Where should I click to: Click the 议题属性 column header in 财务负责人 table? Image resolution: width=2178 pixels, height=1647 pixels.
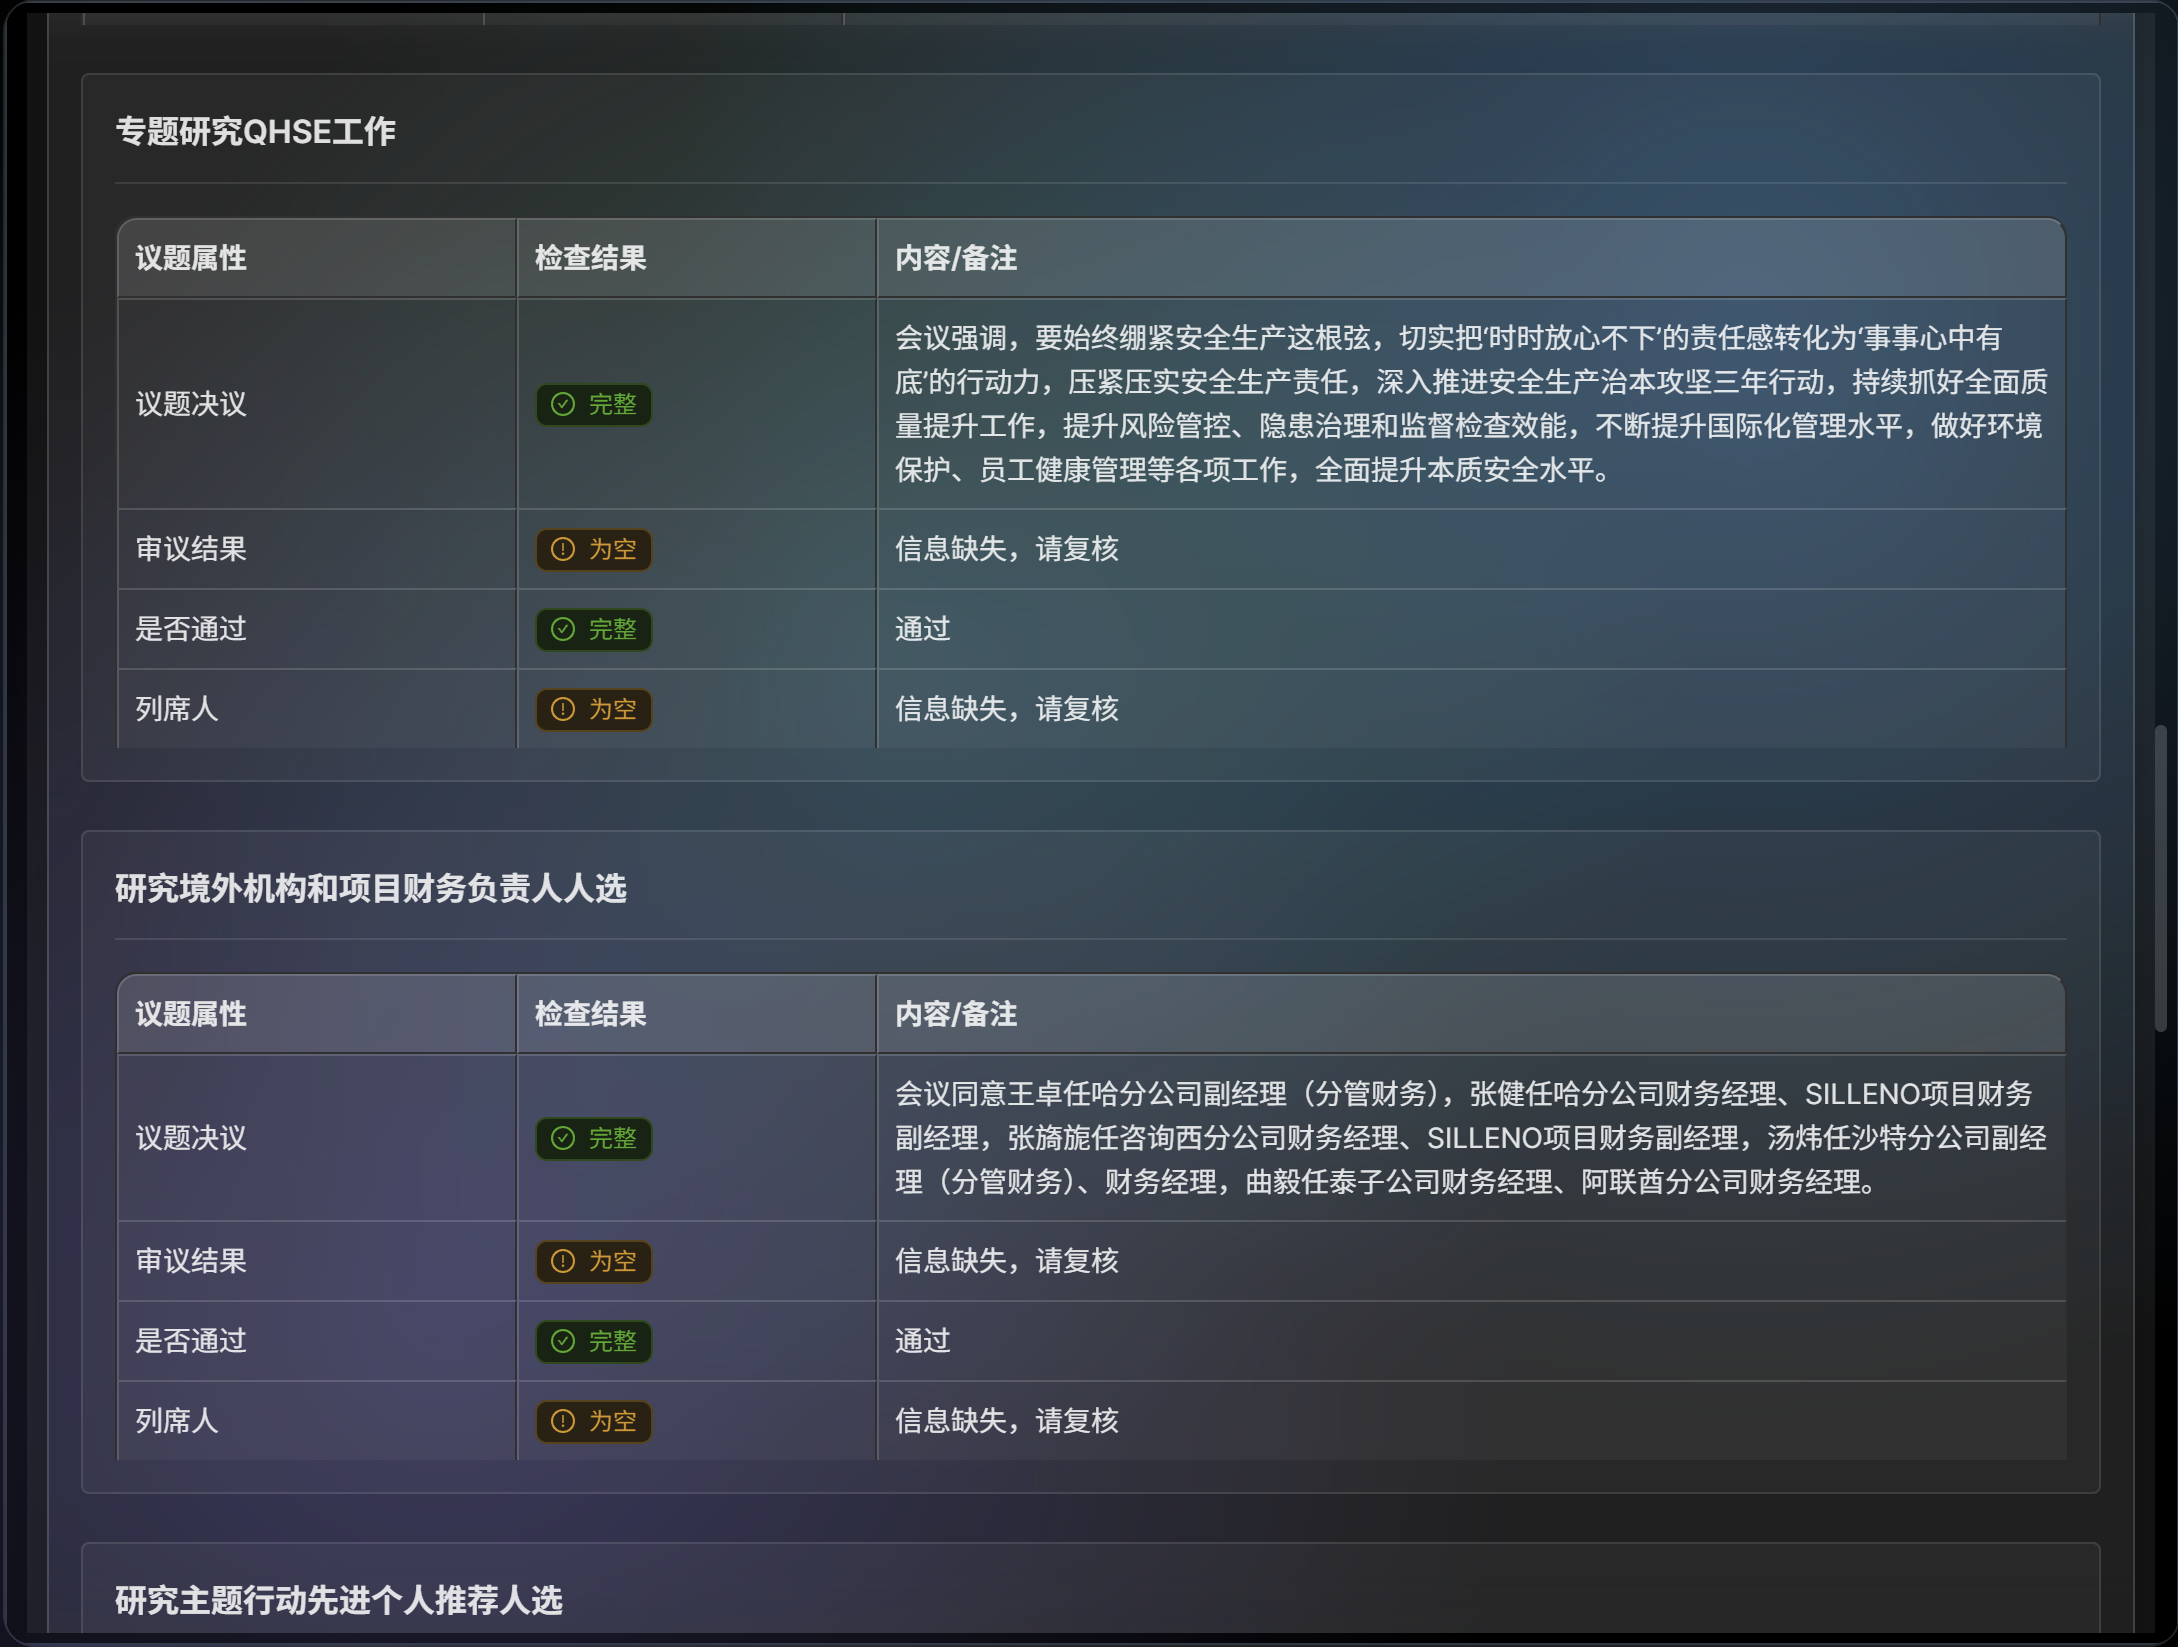[x=190, y=1014]
